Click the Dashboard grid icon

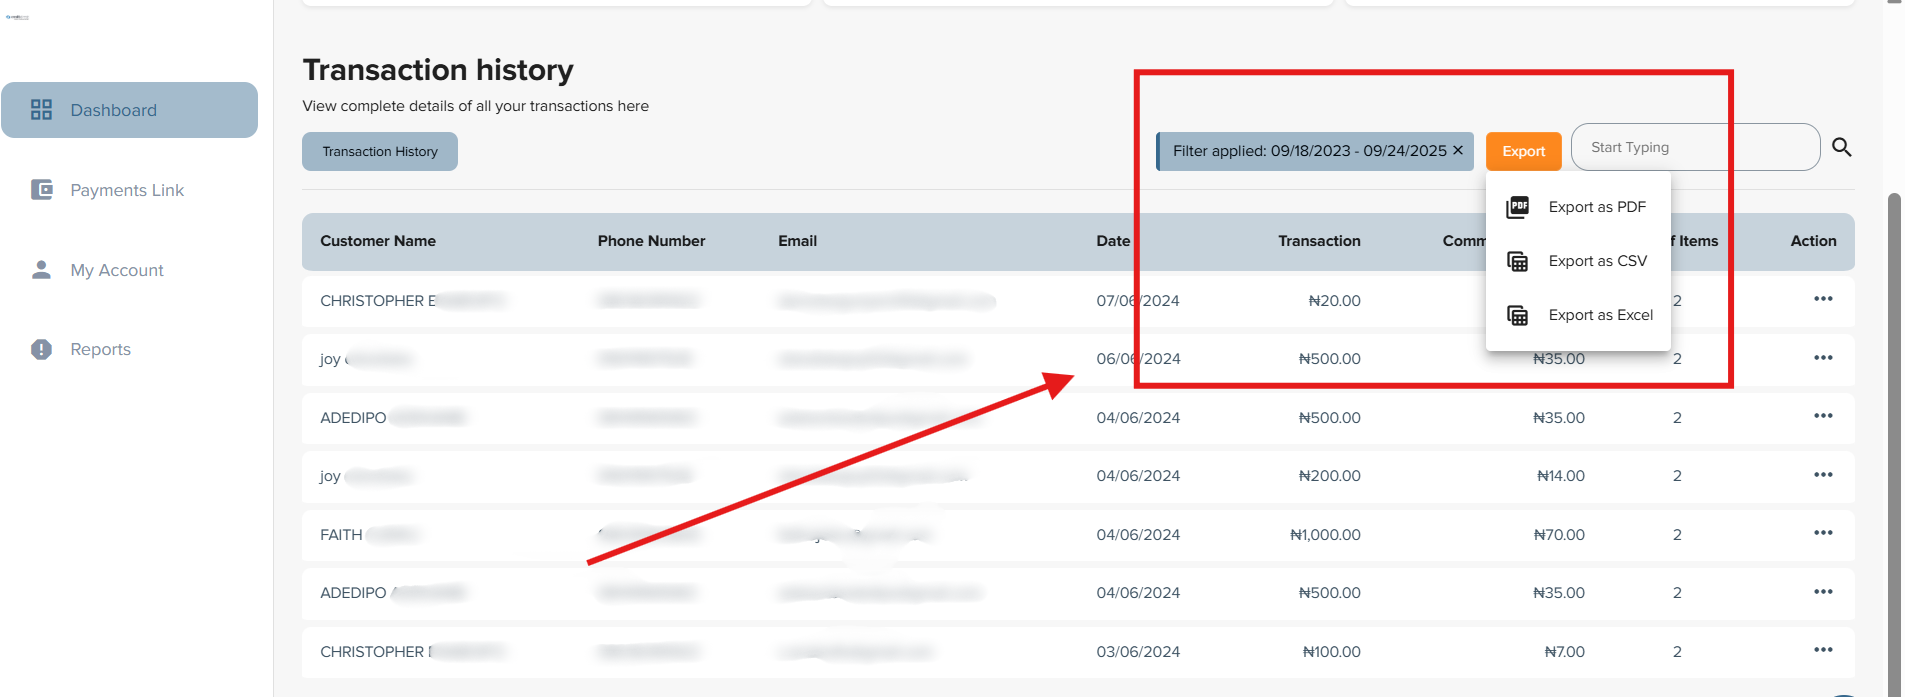[41, 110]
